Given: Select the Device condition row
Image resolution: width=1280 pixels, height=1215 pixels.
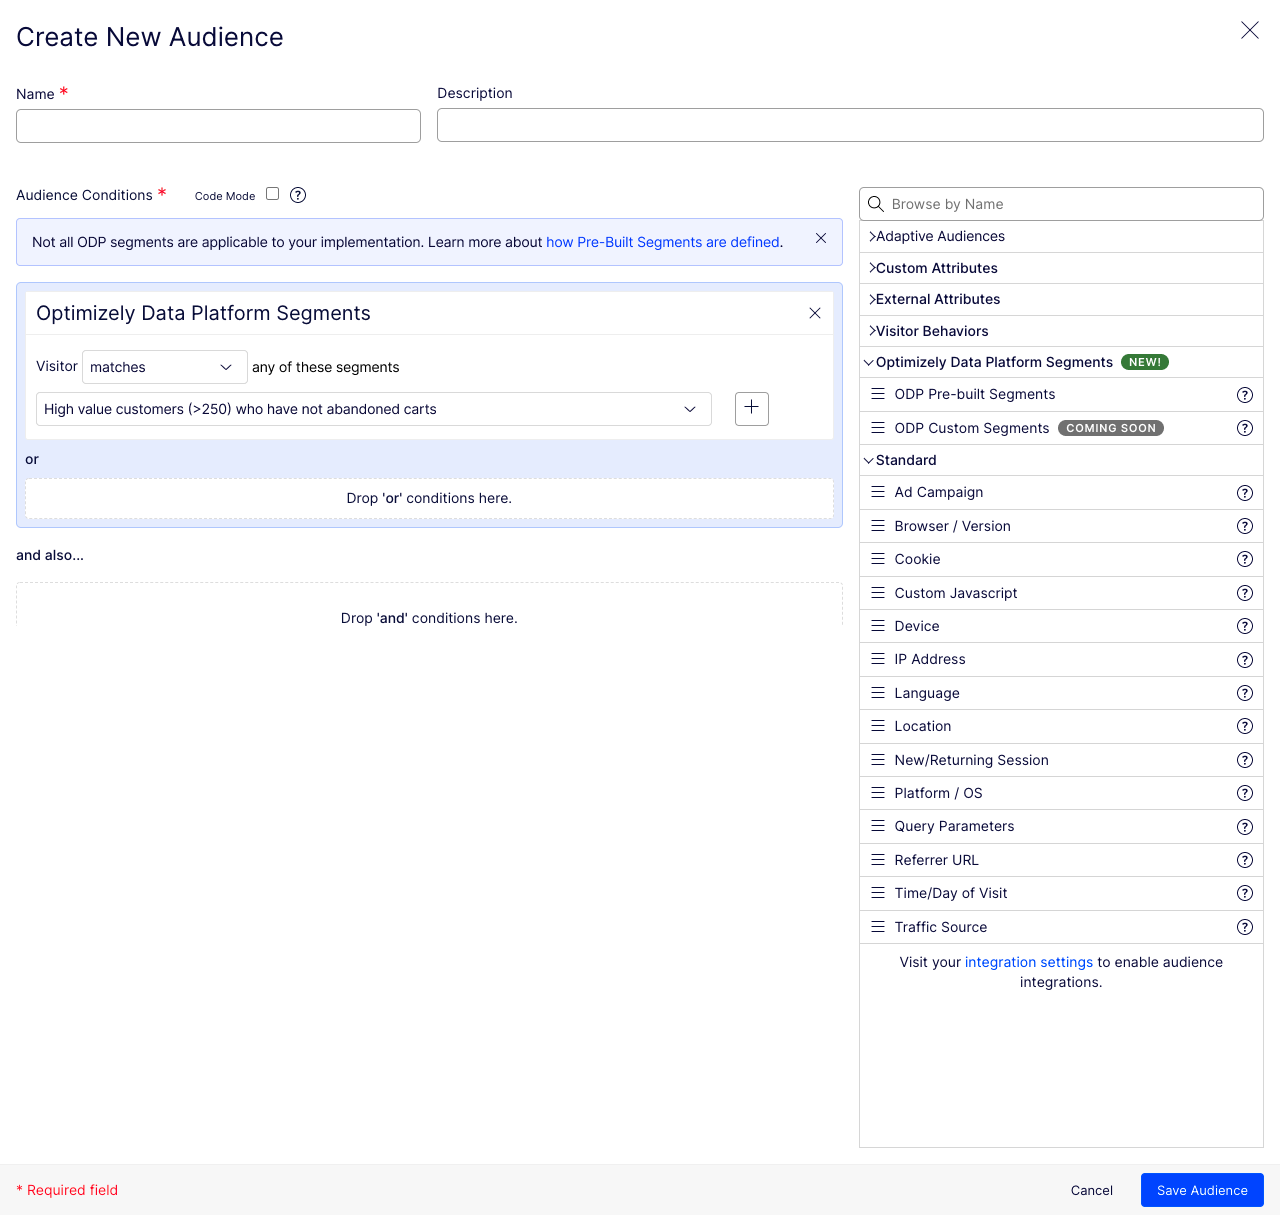Looking at the screenshot, I should tap(1061, 626).
